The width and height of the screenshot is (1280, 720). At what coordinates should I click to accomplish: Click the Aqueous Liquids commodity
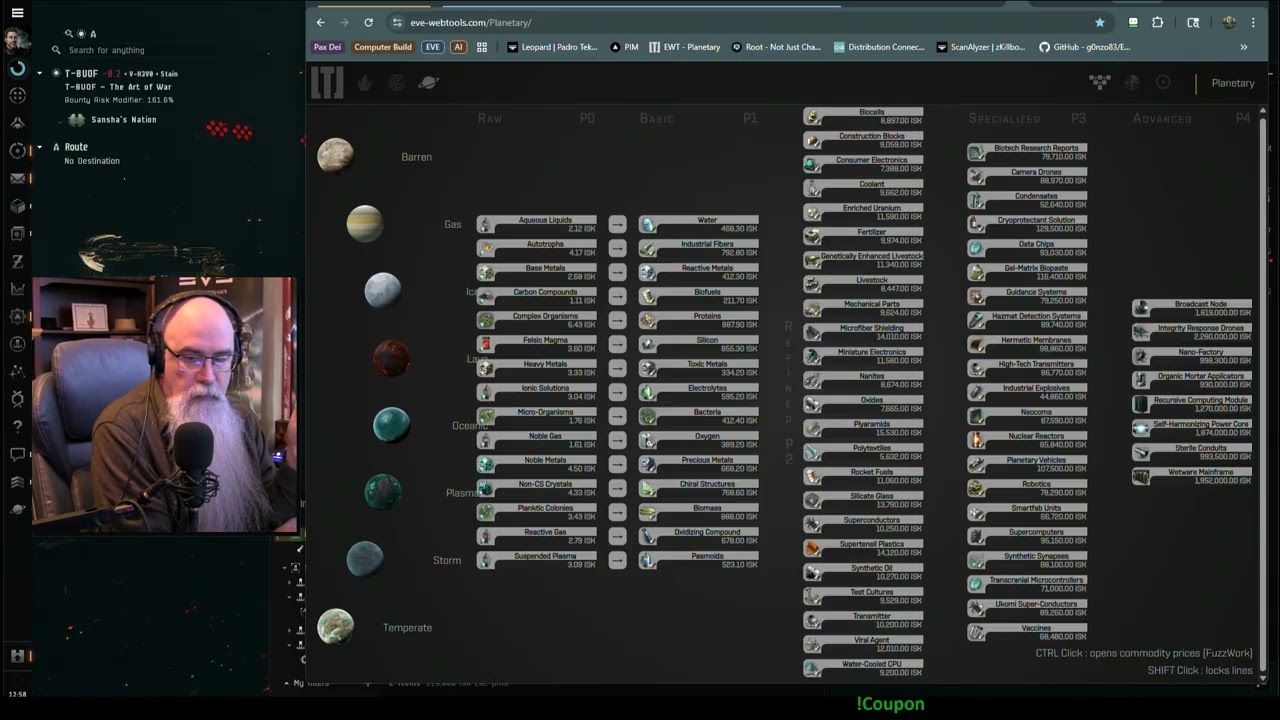pyautogui.click(x=537, y=224)
